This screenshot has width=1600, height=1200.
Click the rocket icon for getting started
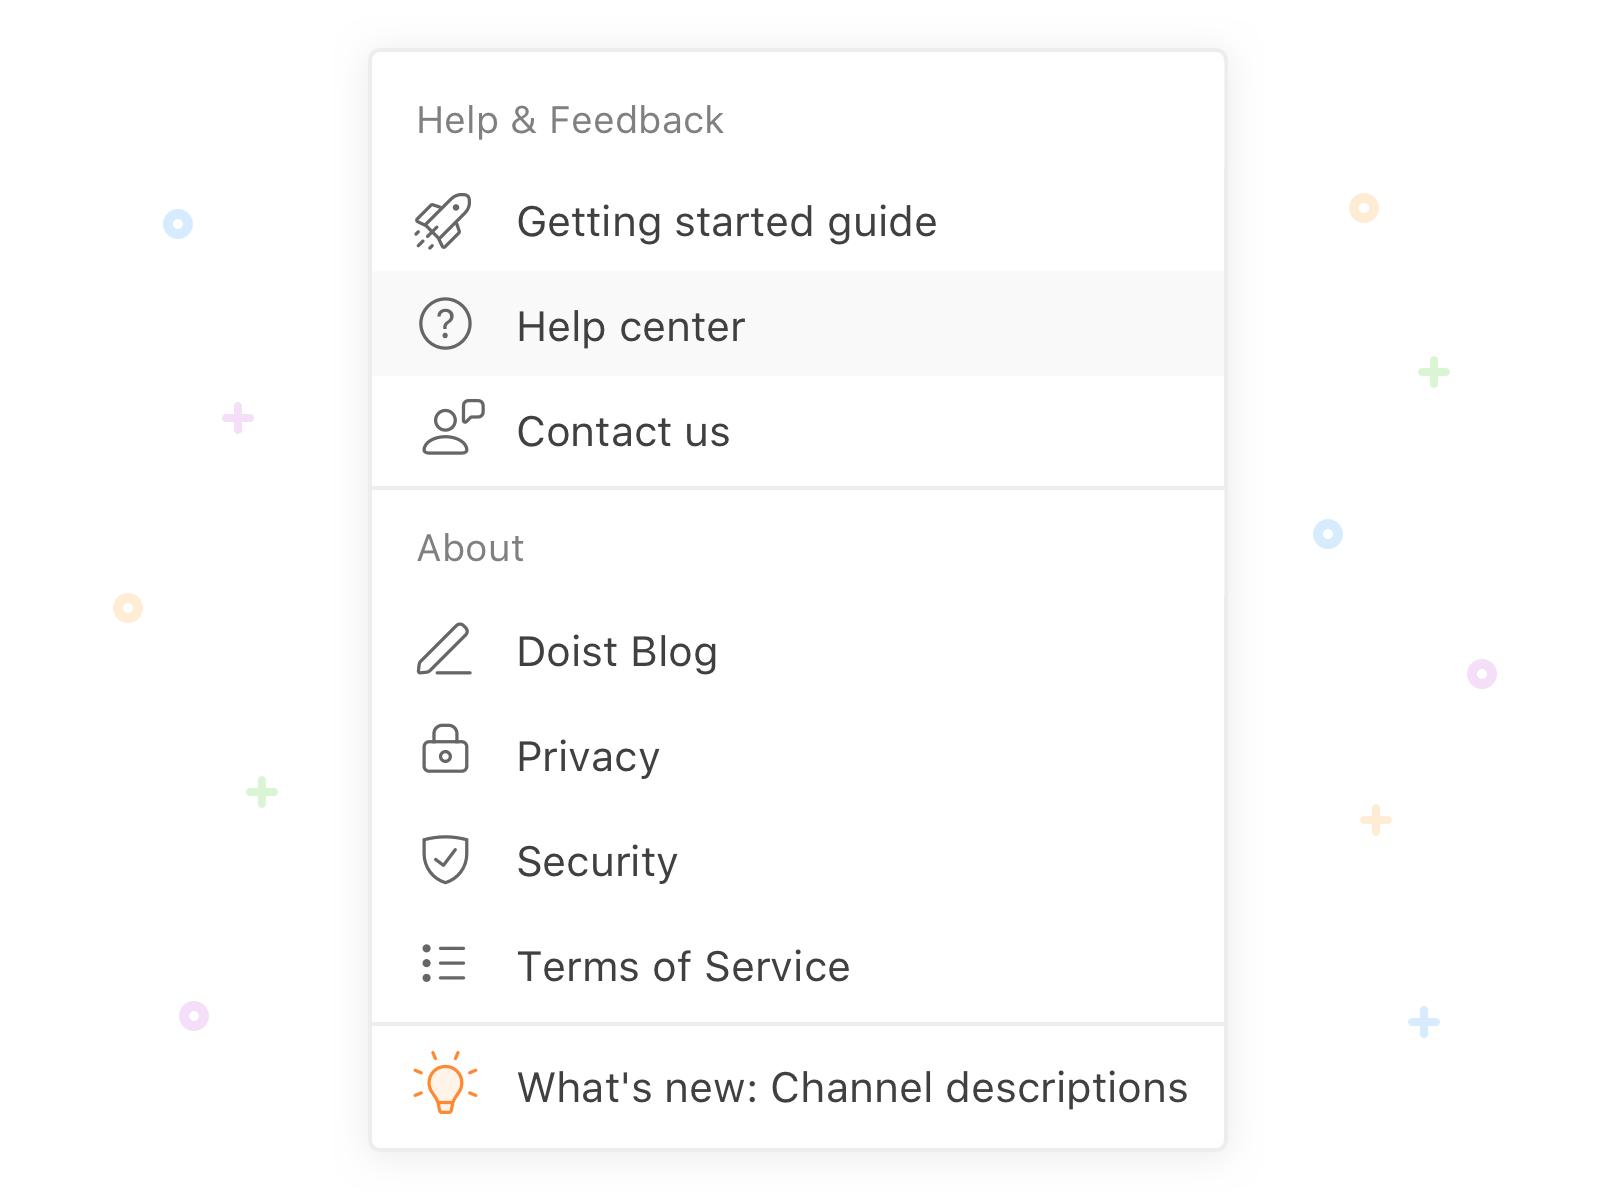443,221
